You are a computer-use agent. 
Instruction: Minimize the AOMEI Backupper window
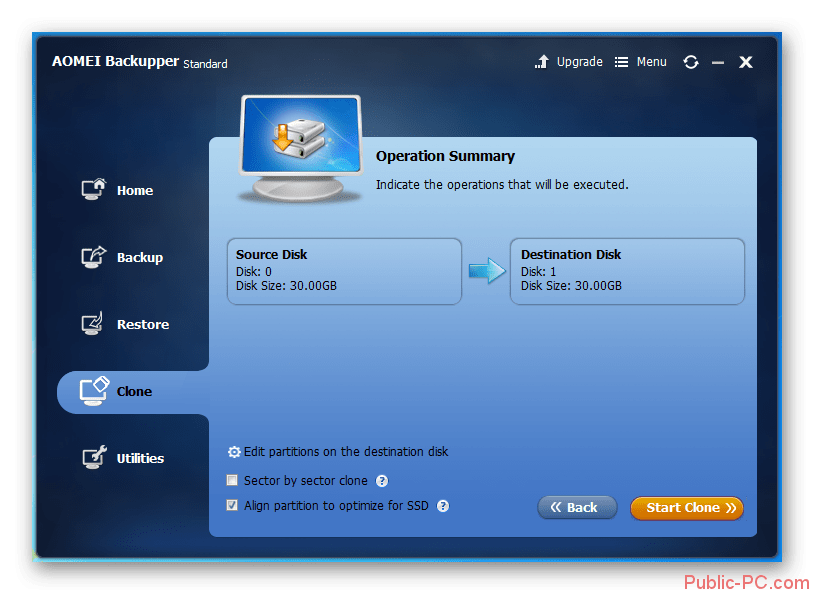tap(717, 63)
